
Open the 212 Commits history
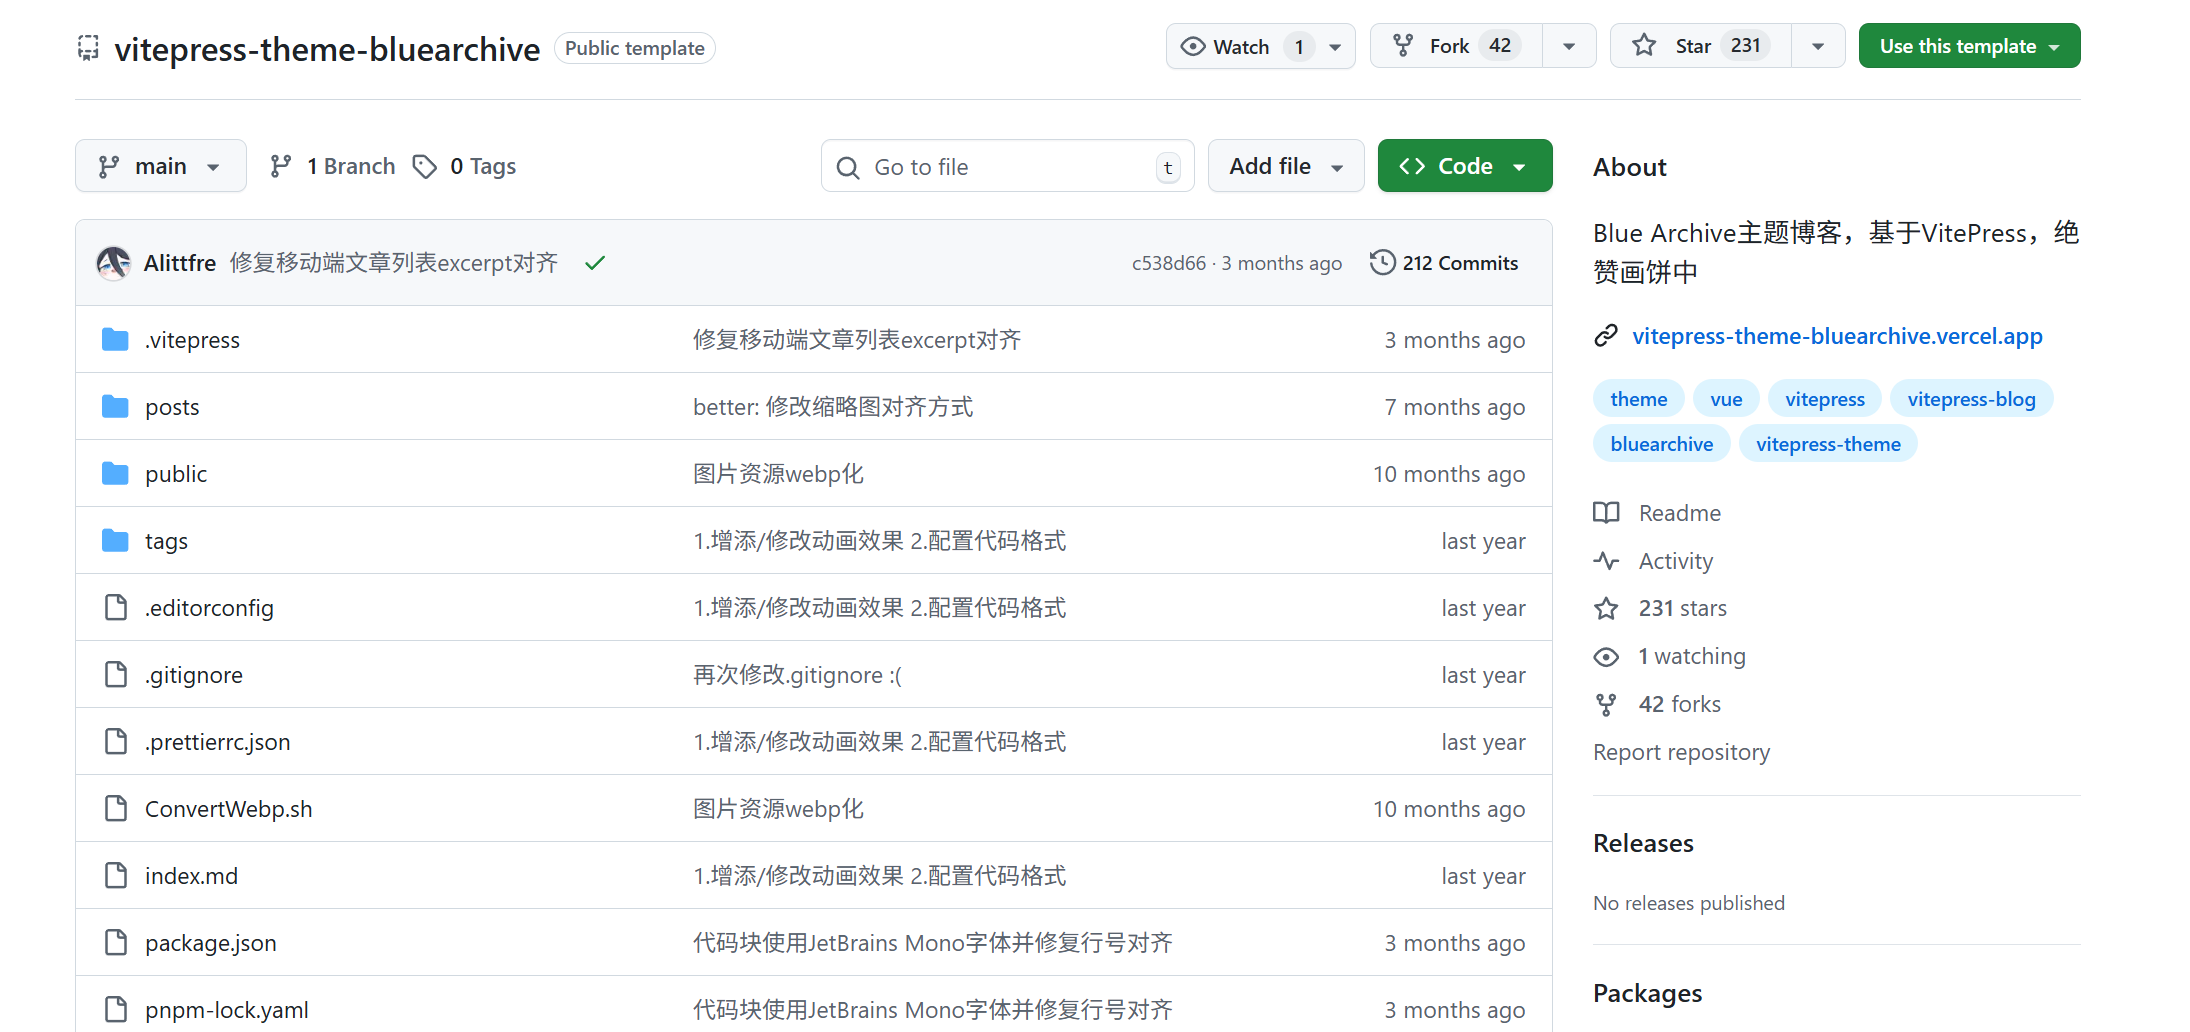1444,263
